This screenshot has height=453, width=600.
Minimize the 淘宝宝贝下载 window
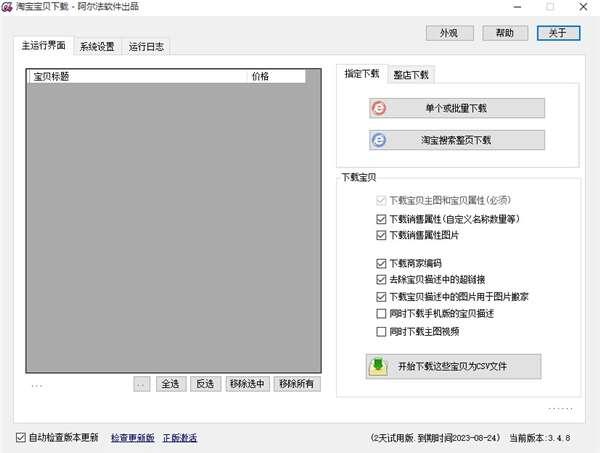click(x=517, y=7)
